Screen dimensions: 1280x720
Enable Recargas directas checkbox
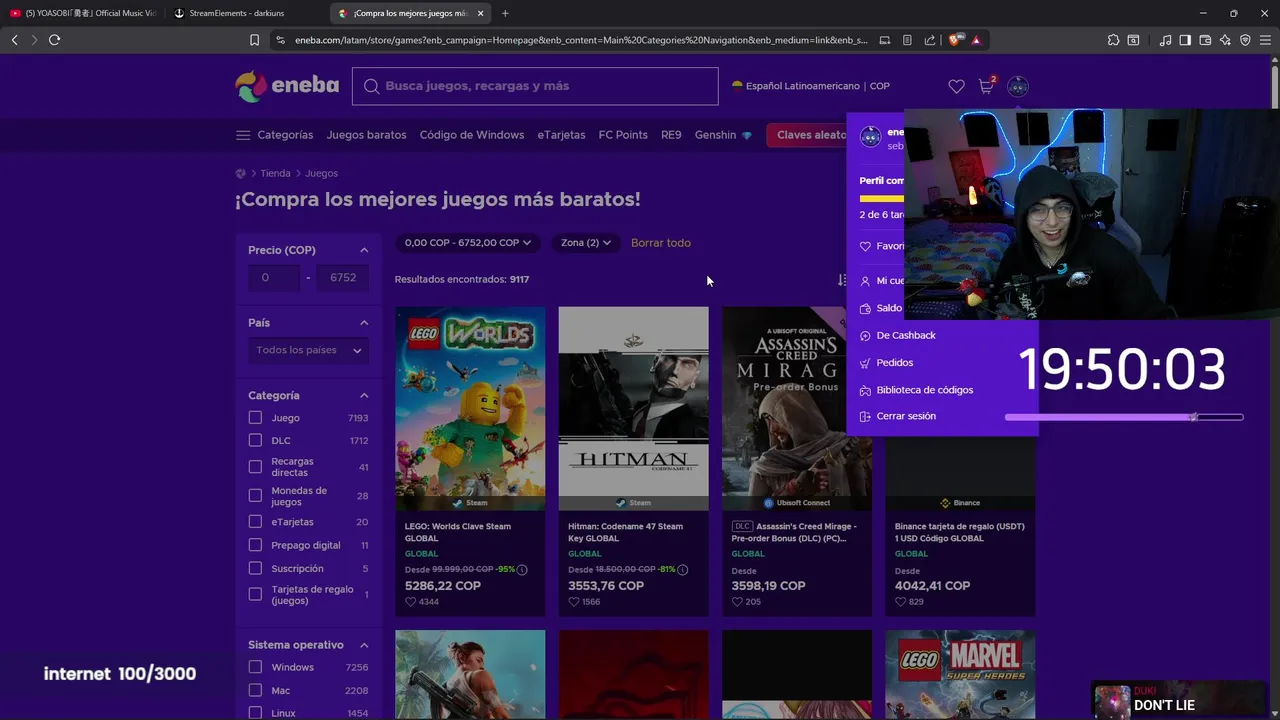pyautogui.click(x=255, y=467)
